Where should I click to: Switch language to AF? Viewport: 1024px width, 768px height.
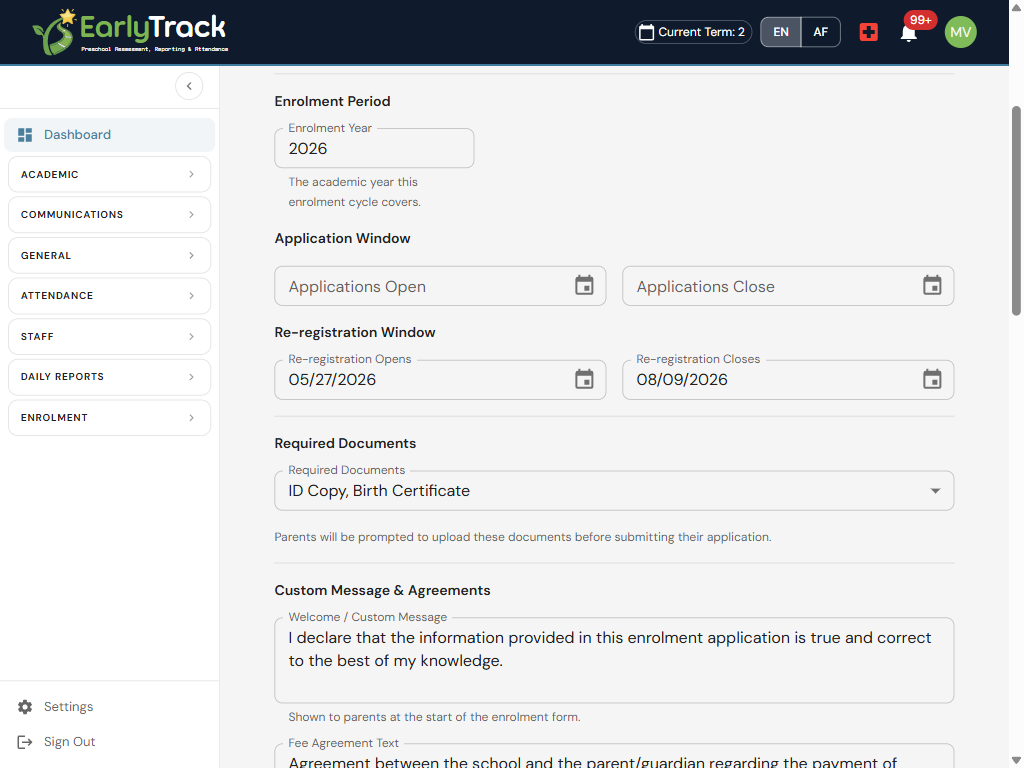pyautogui.click(x=820, y=32)
